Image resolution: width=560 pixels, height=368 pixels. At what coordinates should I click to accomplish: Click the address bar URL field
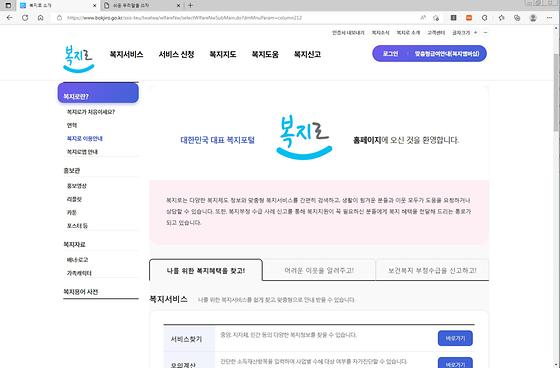[236, 18]
